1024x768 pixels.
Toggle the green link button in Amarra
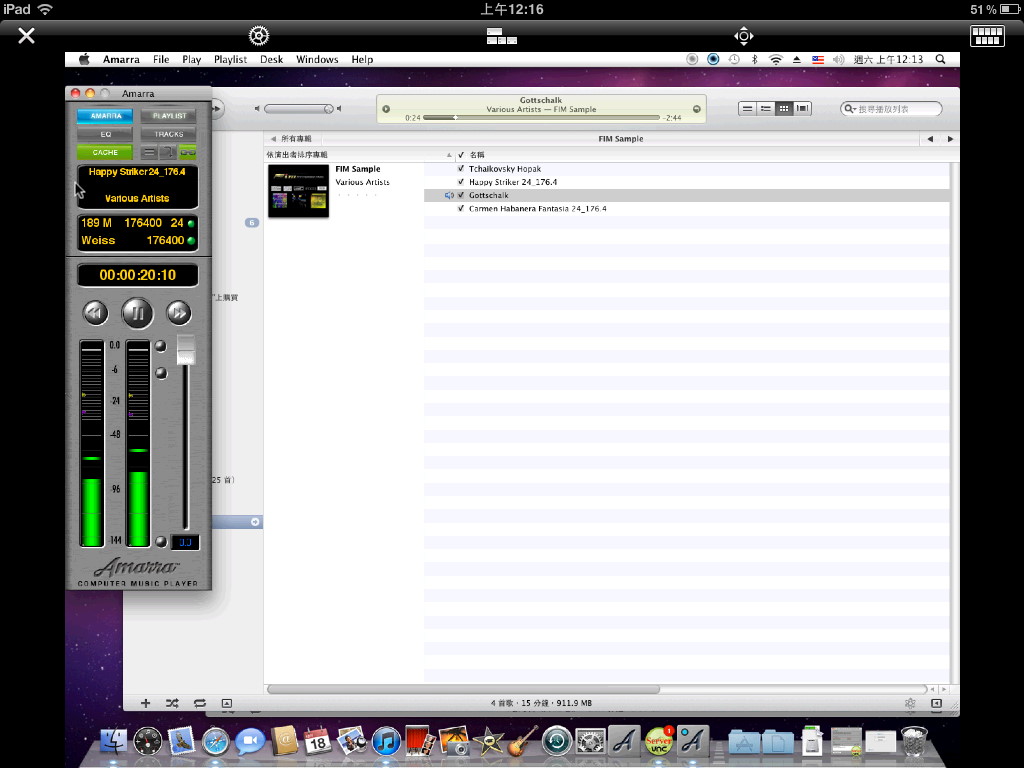click(187, 152)
